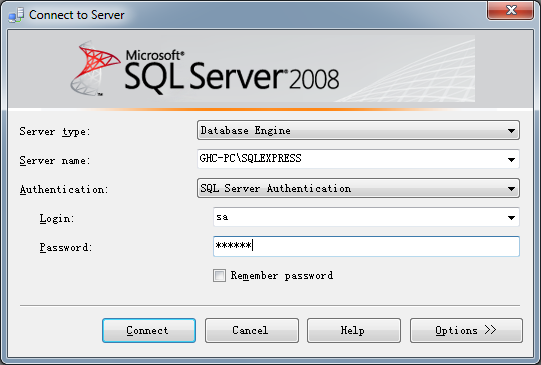Expand the Options >> settings
The height and width of the screenshot is (365, 541).
[x=466, y=330]
